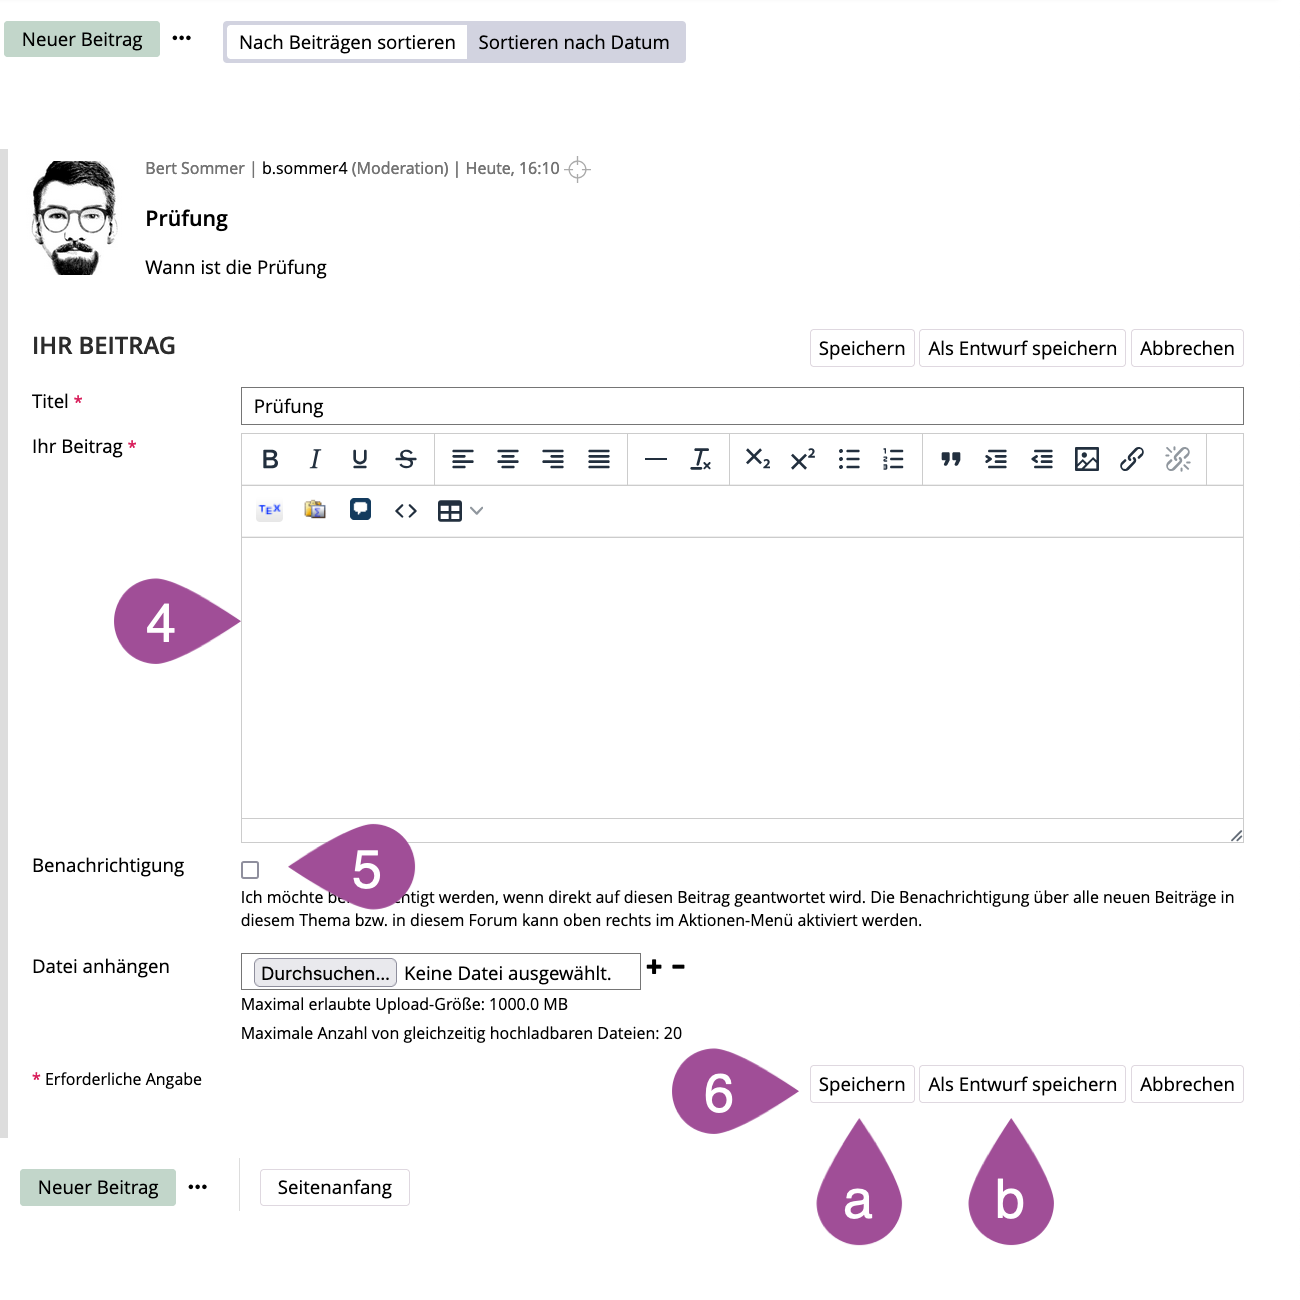1300x1300 pixels.
Task: Open the three-dots menu beside top Neuer Beitrag
Action: (181, 38)
